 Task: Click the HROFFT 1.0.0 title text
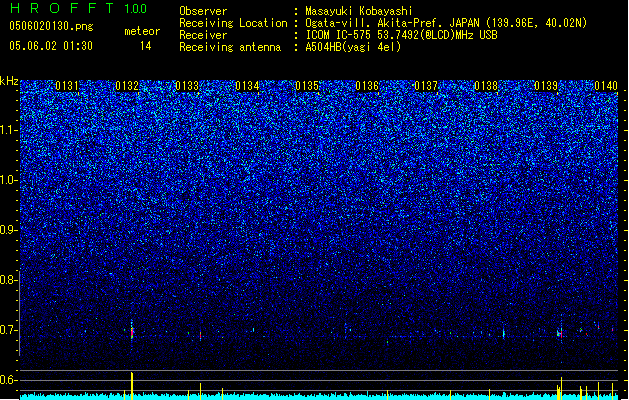pos(79,8)
